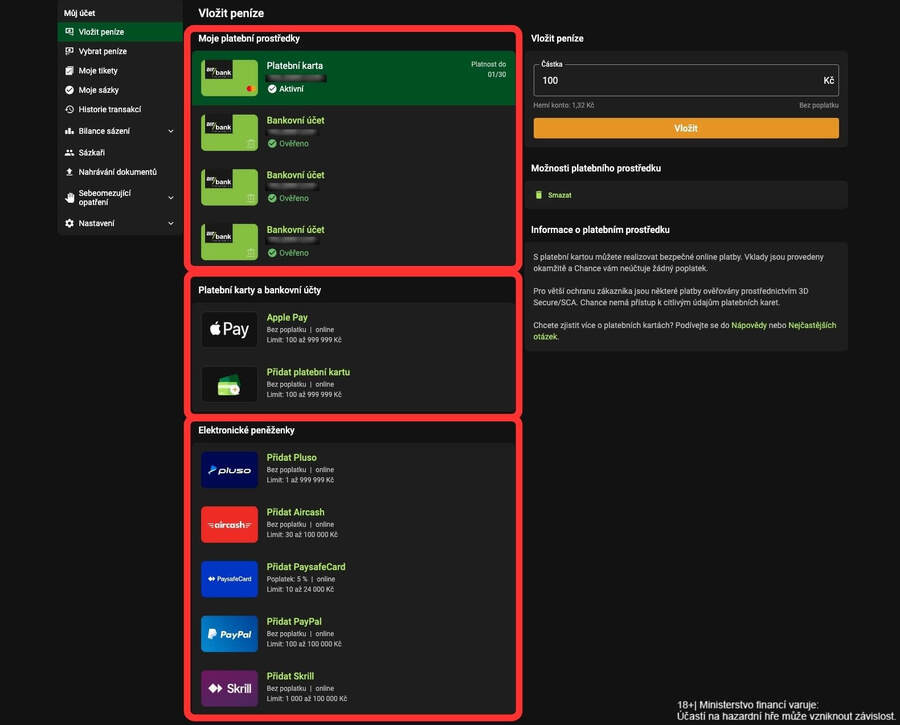
Task: Click the Pluso logo
Action: pos(230,470)
